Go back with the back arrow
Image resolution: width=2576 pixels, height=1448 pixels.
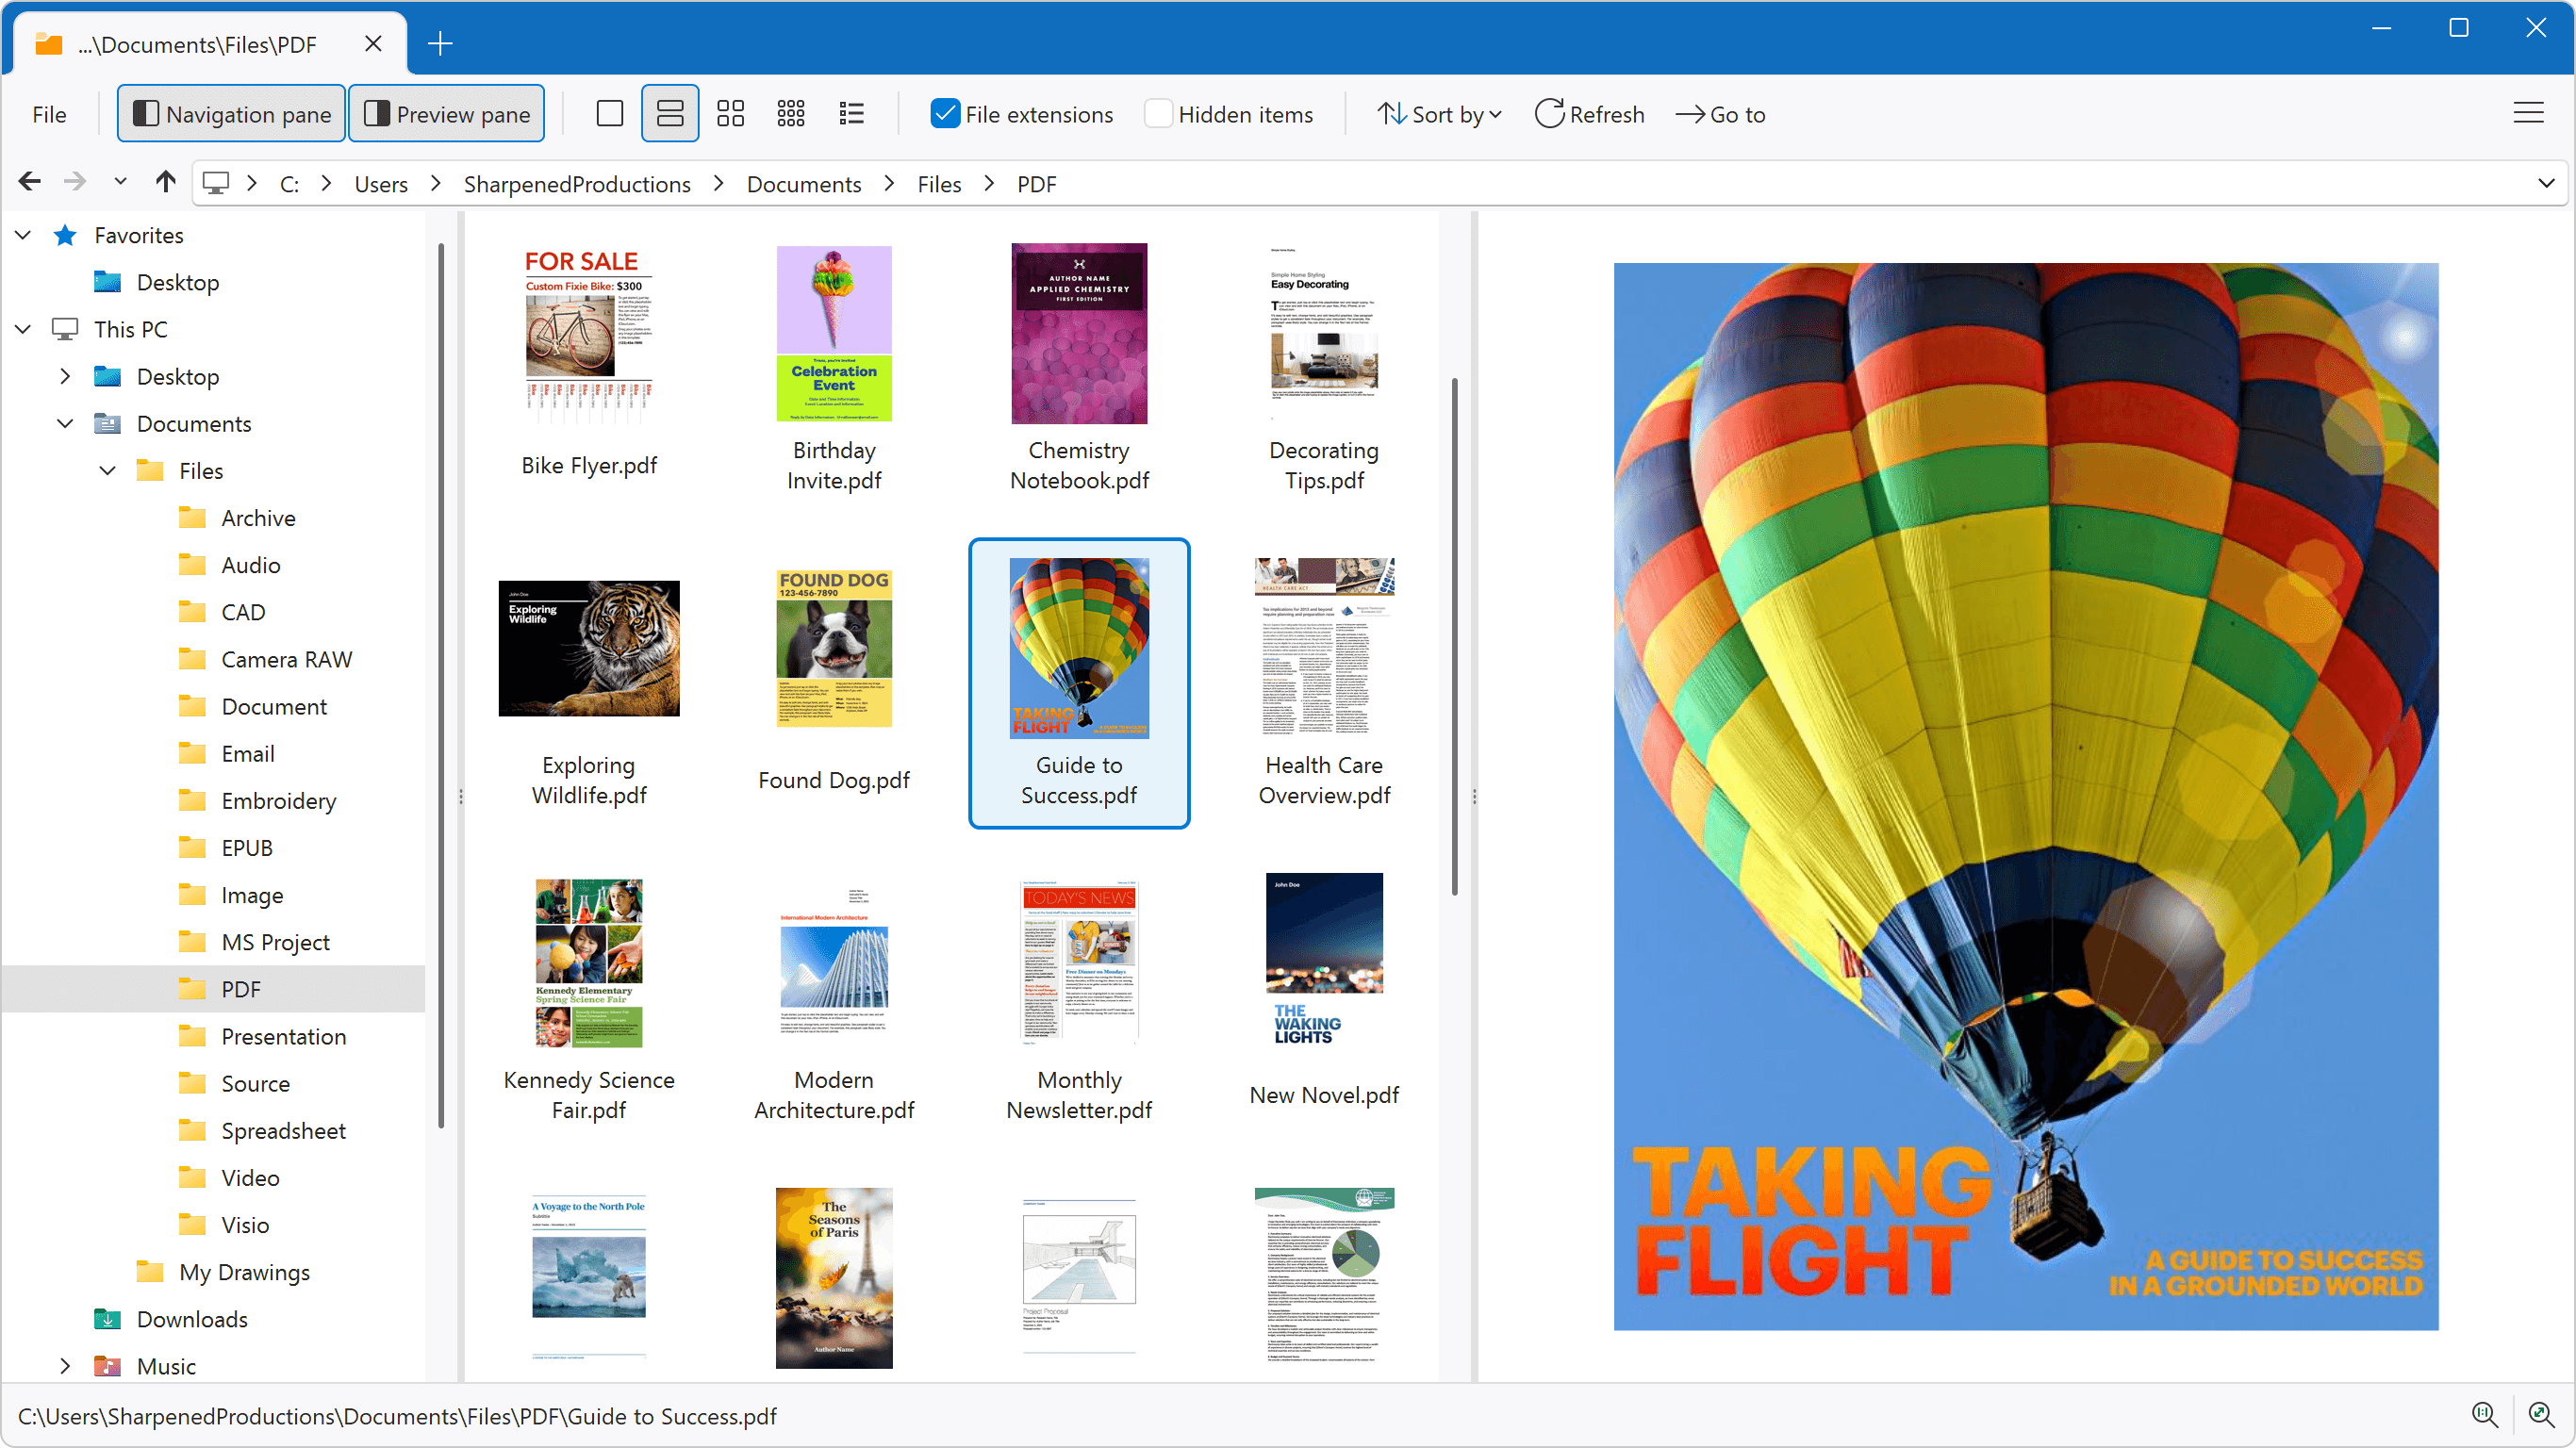tap(30, 182)
